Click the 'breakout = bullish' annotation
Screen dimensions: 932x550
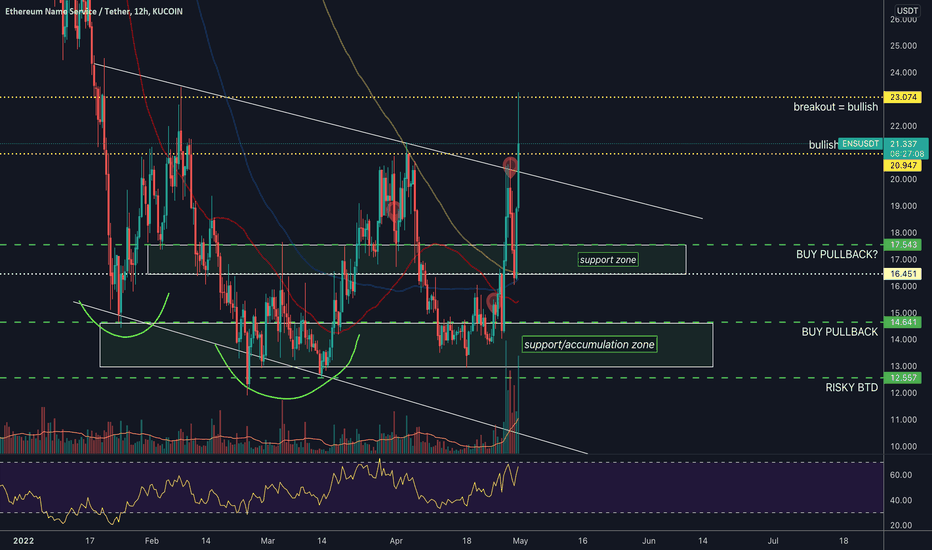tap(835, 107)
